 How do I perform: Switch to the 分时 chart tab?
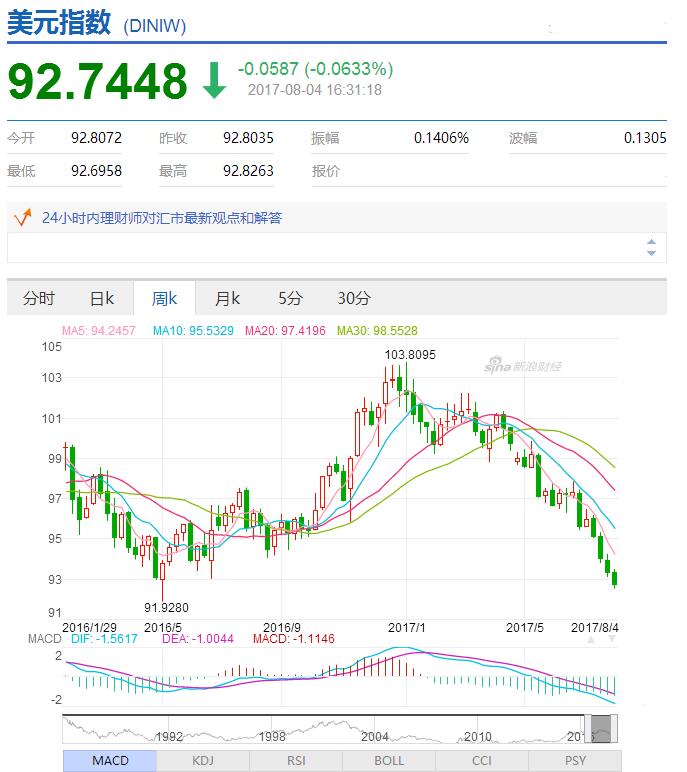pyautogui.click(x=39, y=298)
